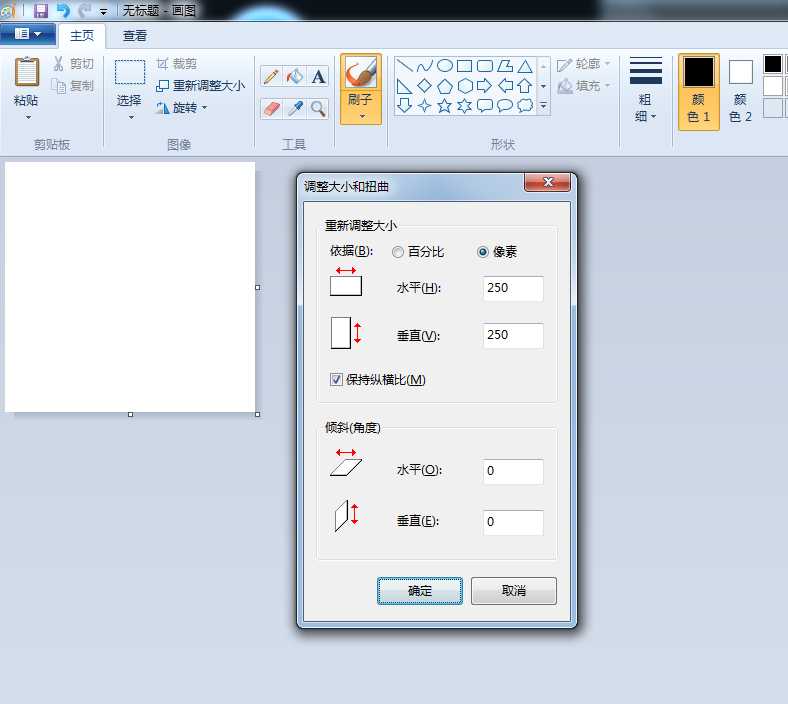Screen dimensions: 788x704
Task: Pick the Rounded rectangle shape
Action: (485, 66)
